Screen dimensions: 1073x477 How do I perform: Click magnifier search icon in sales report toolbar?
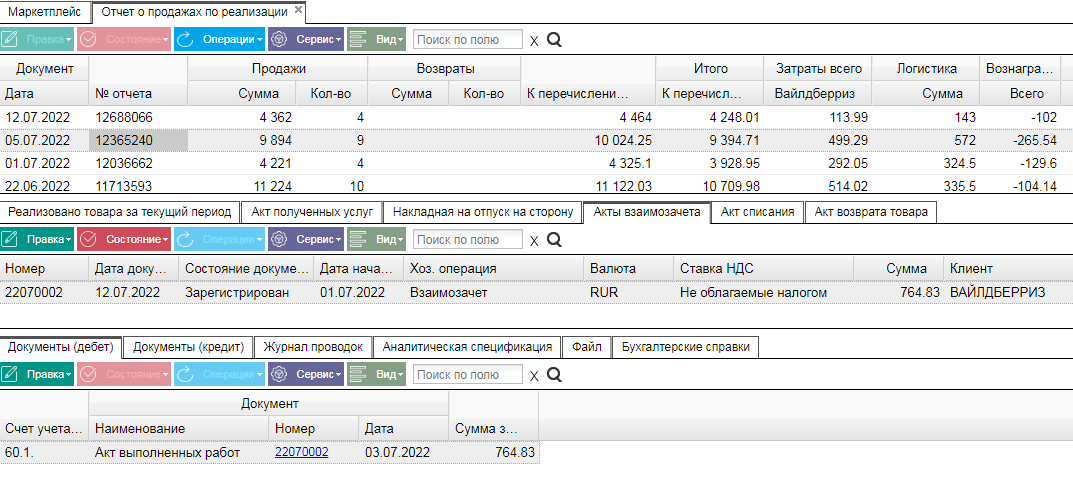click(554, 40)
